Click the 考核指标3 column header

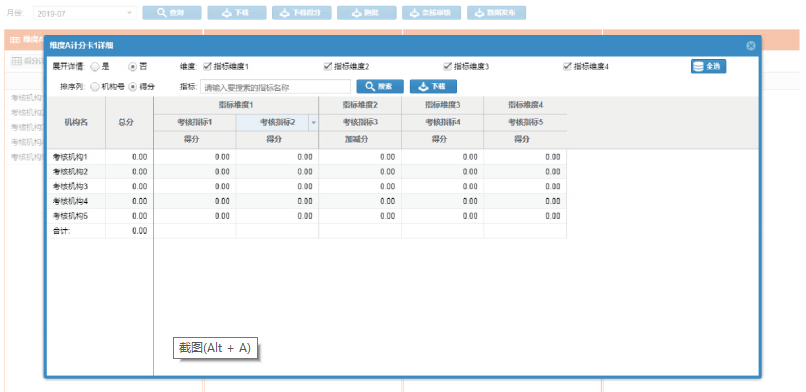tap(360, 123)
